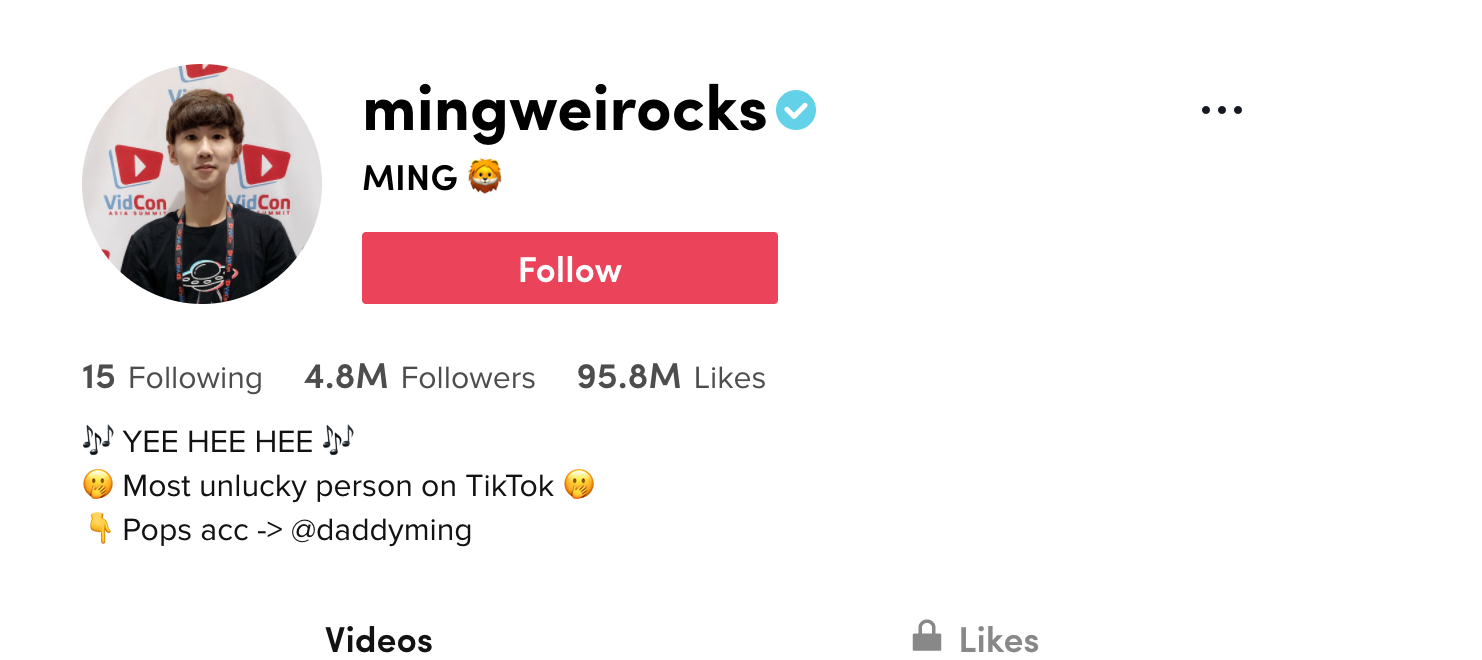1482x660 pixels.
Task: Click the lock icon beside Likes tab
Action: click(x=927, y=635)
